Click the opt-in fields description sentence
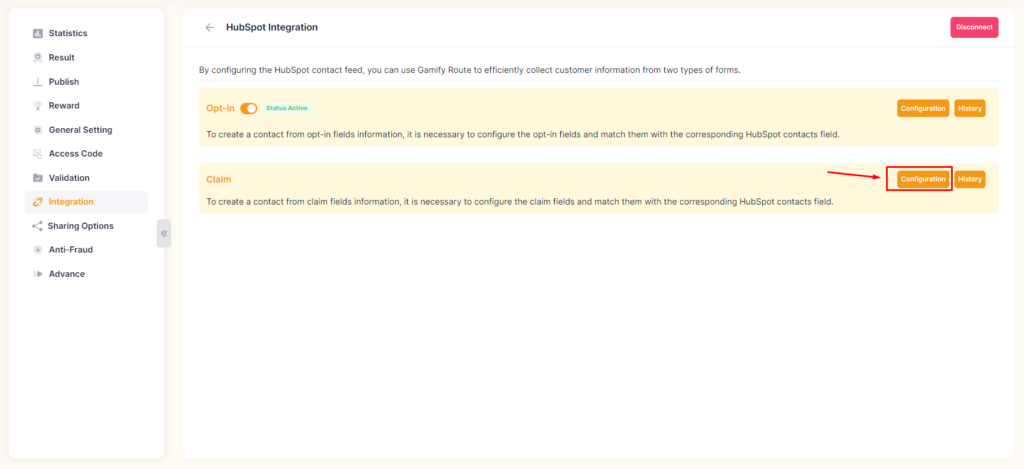Image resolution: width=1024 pixels, height=469 pixels. (x=522, y=135)
